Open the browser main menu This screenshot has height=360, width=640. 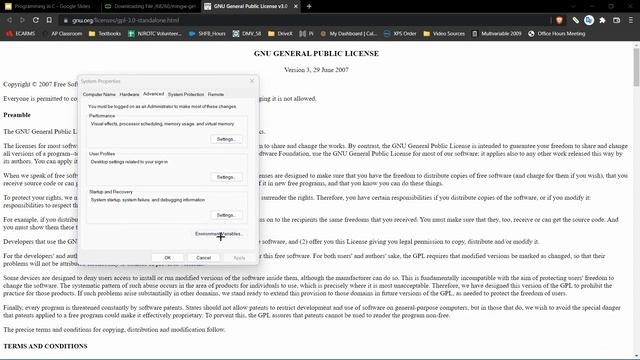[631, 20]
